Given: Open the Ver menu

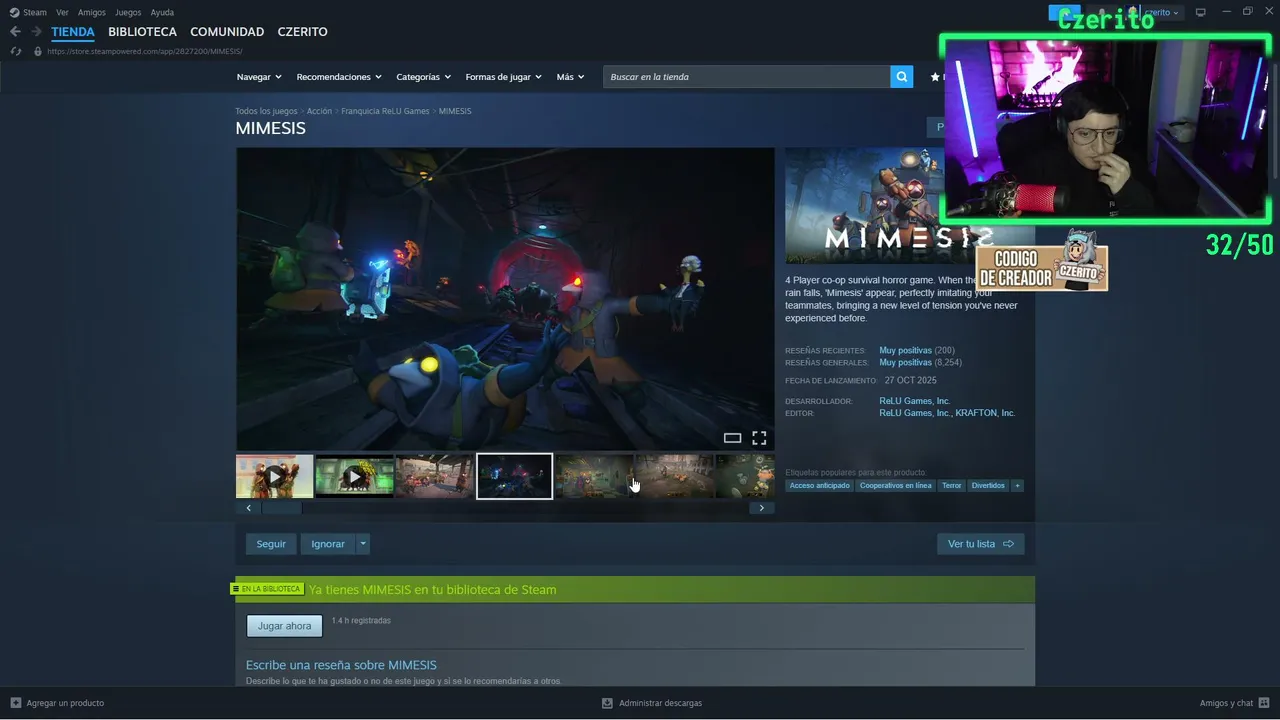Looking at the screenshot, I should [x=62, y=12].
